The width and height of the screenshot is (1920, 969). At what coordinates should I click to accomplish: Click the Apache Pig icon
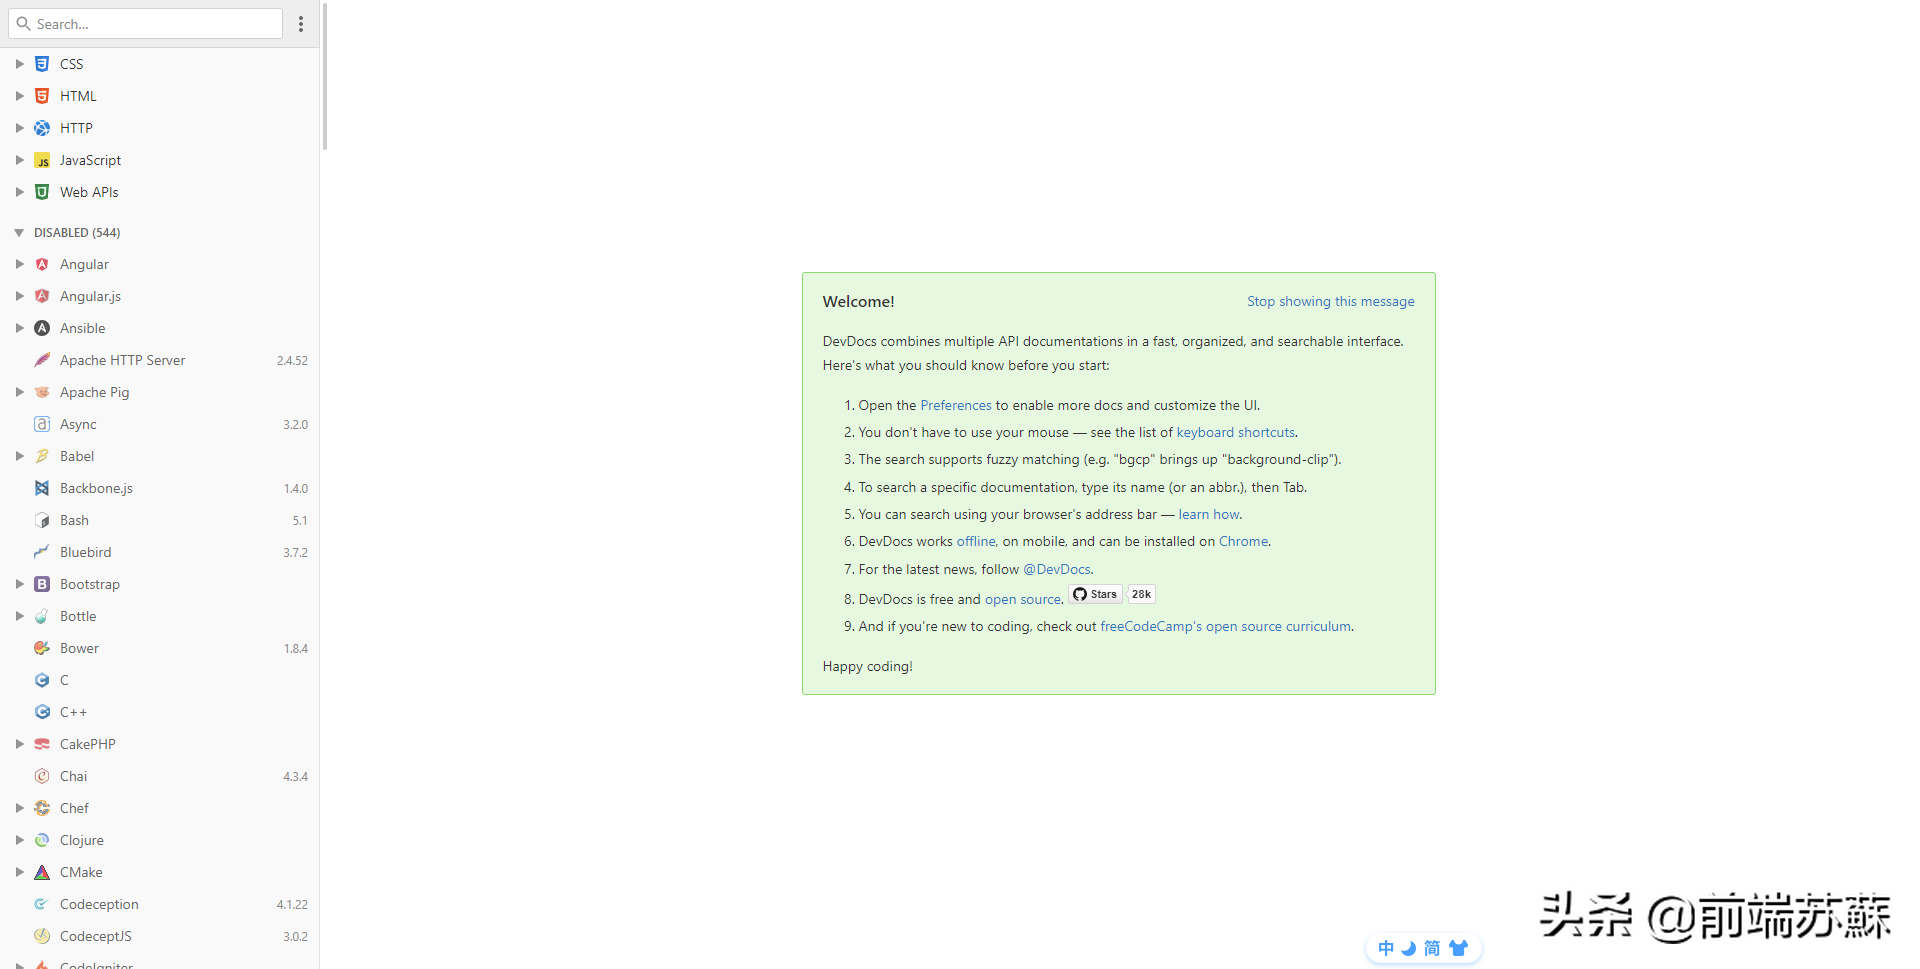tap(42, 392)
